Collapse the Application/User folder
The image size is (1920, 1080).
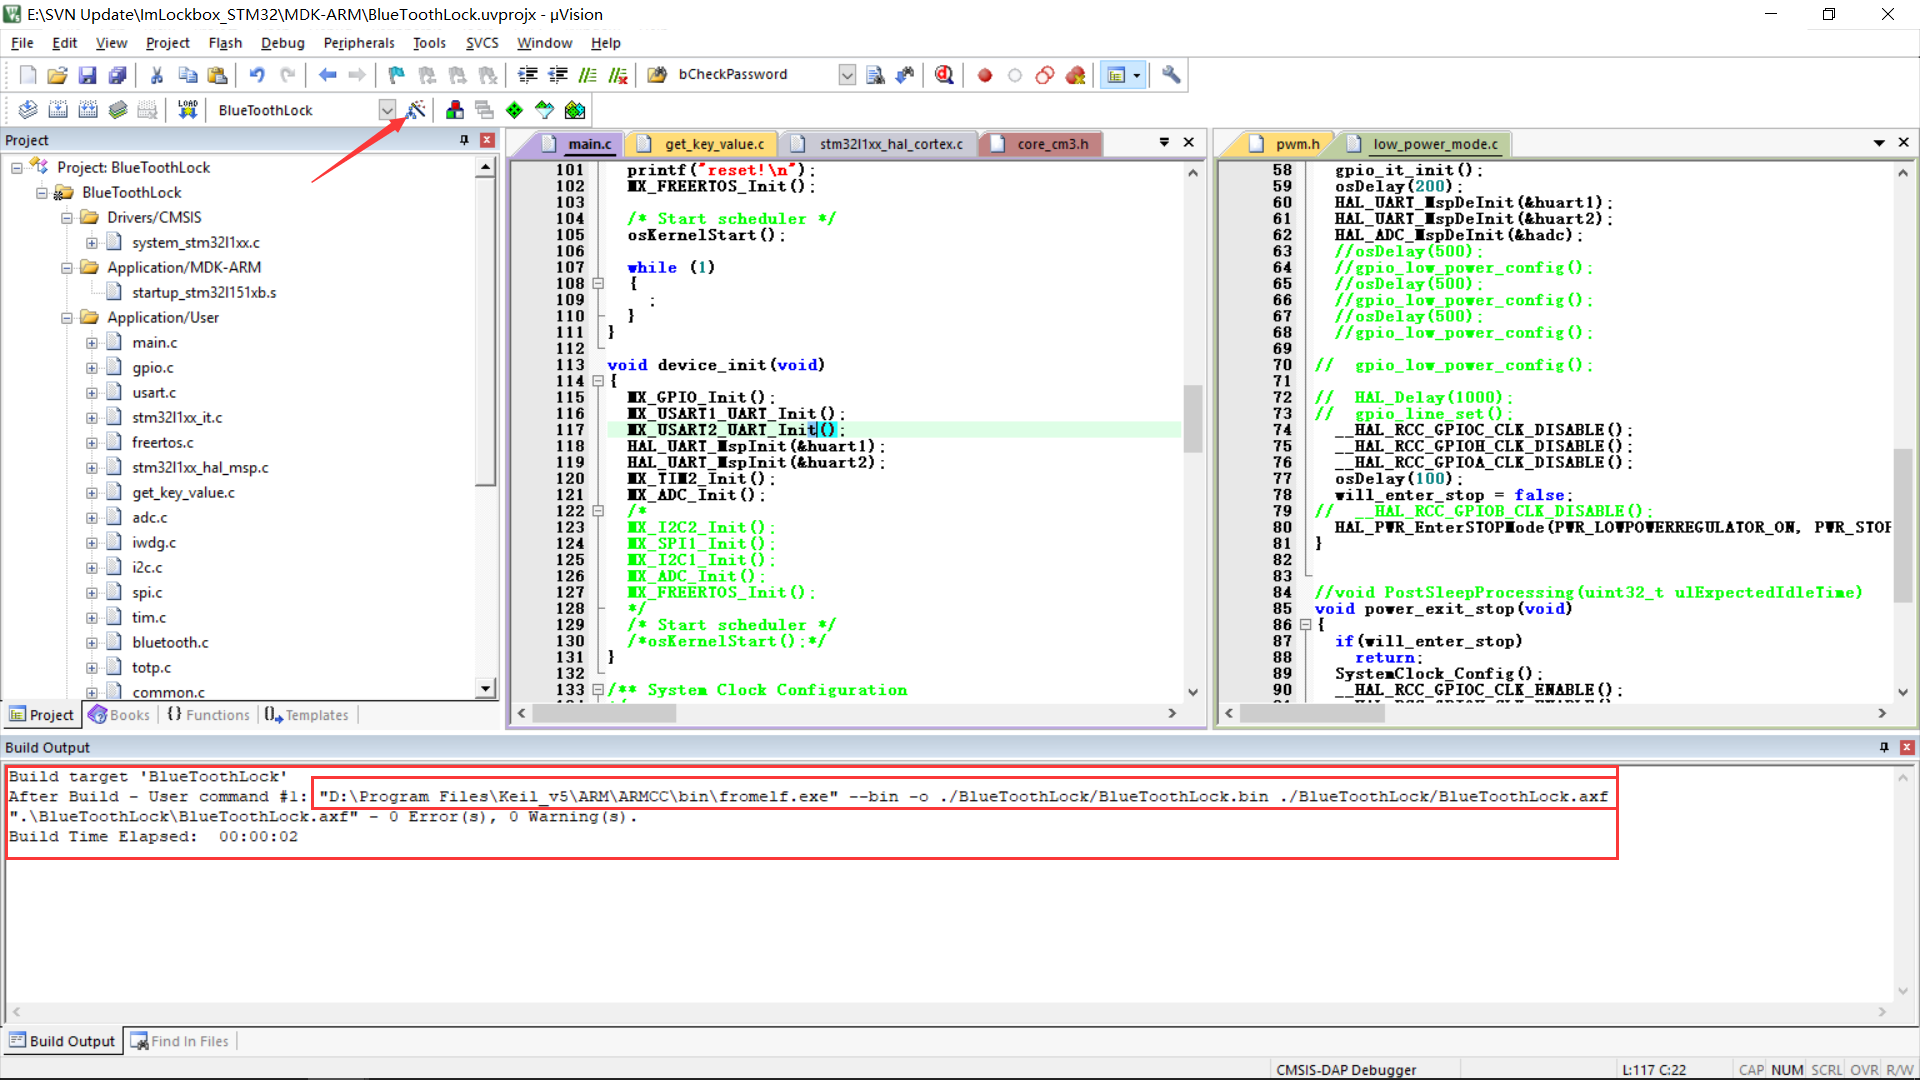[x=68, y=317]
